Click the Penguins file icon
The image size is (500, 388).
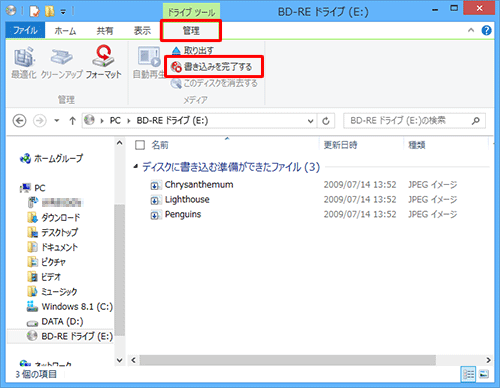155,215
